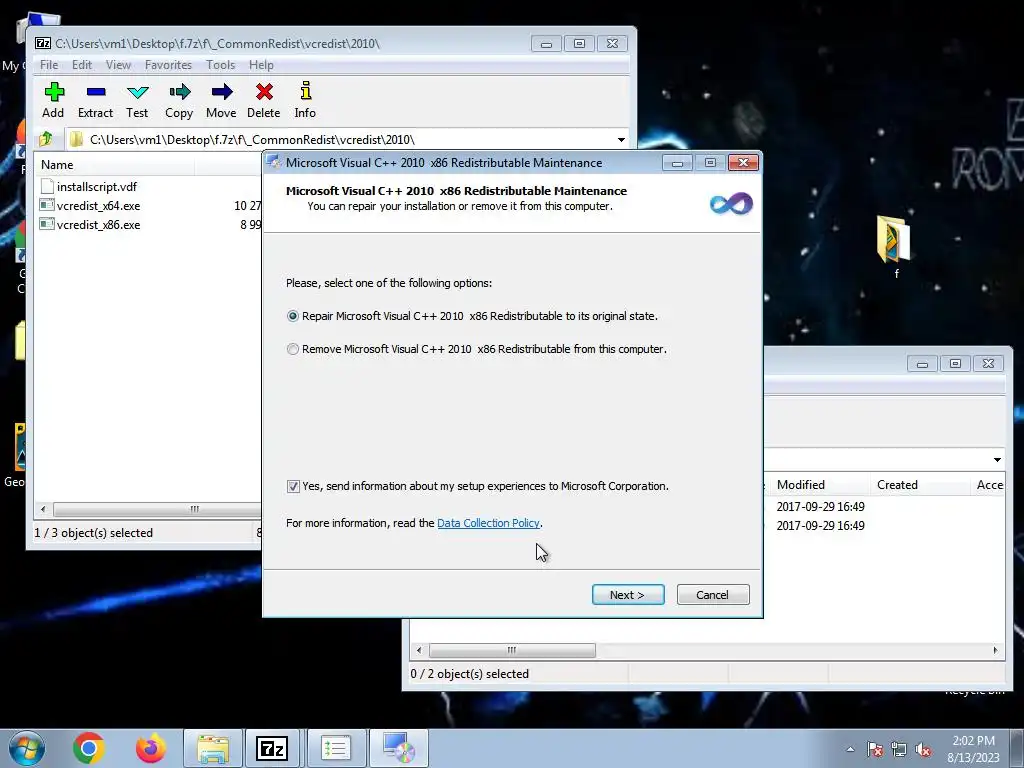
Task: Click the horizontal scrollbar in the front 7-Zip window
Action: pyautogui.click(x=157, y=509)
